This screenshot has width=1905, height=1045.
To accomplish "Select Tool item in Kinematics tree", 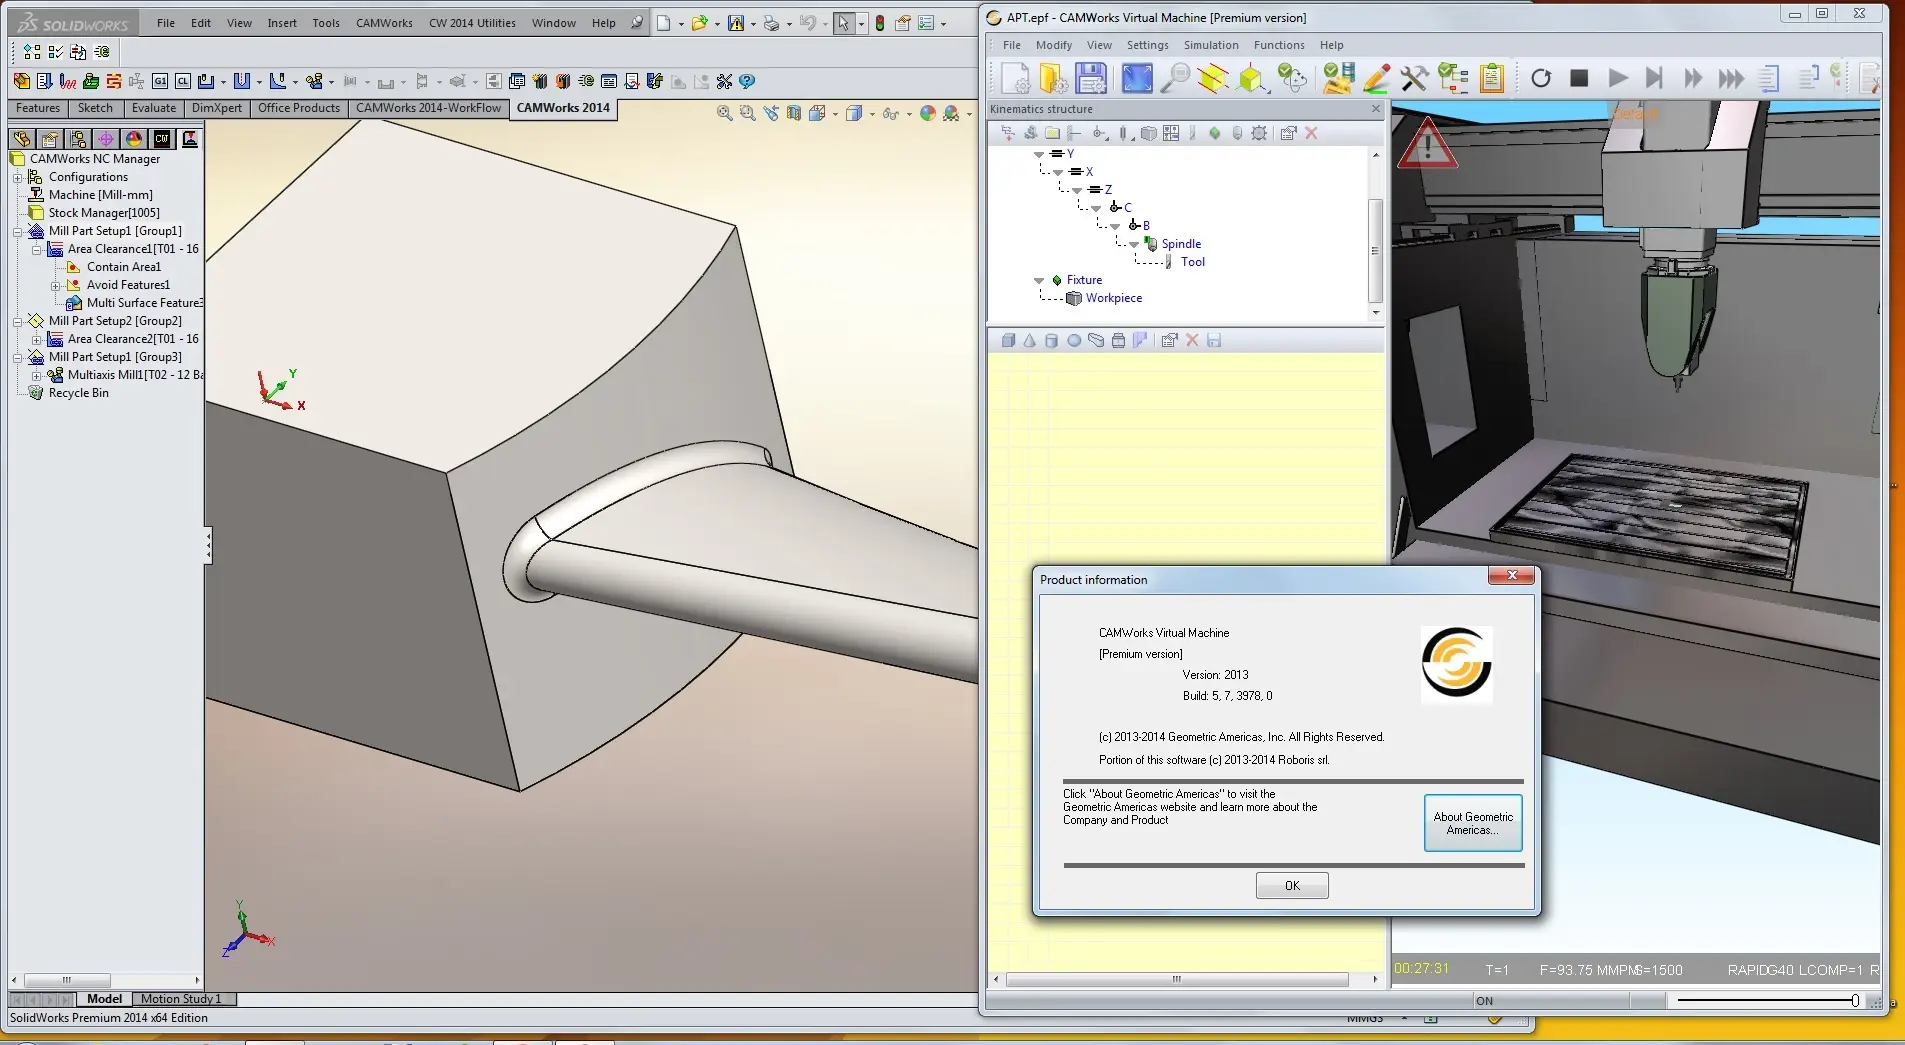I will (1192, 262).
